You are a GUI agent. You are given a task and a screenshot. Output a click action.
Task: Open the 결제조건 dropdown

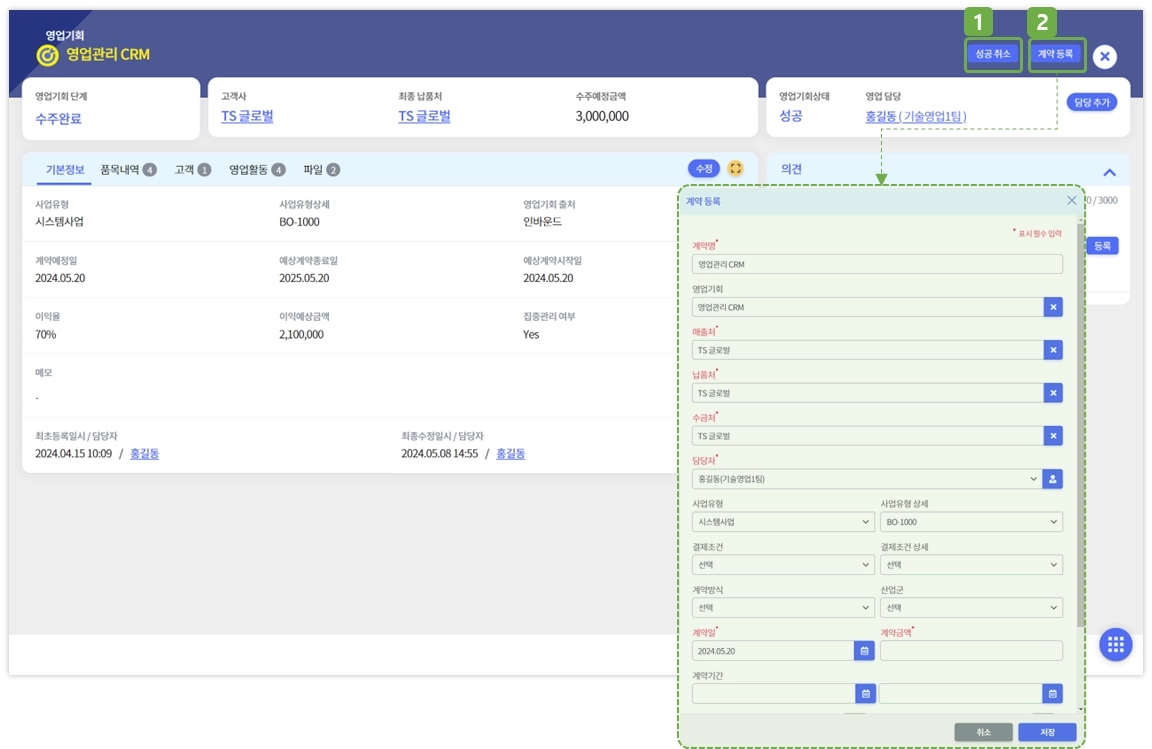[x=783, y=565]
